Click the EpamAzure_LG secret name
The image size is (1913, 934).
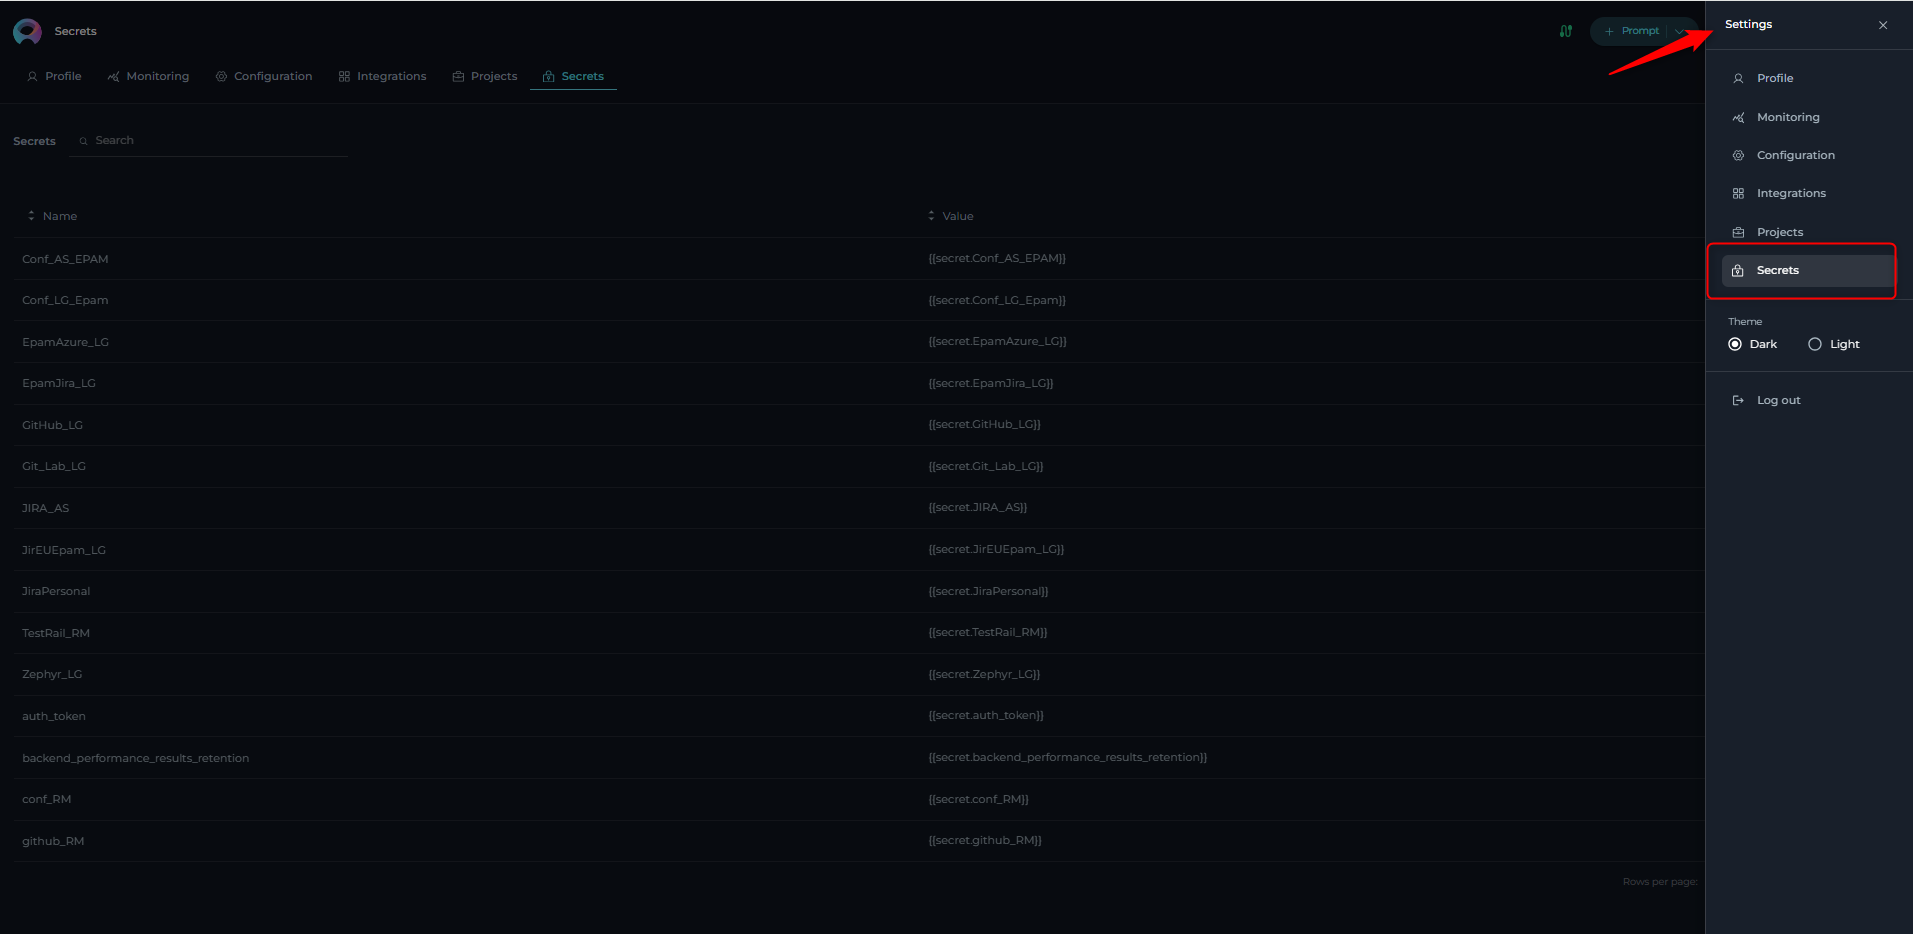tap(65, 342)
